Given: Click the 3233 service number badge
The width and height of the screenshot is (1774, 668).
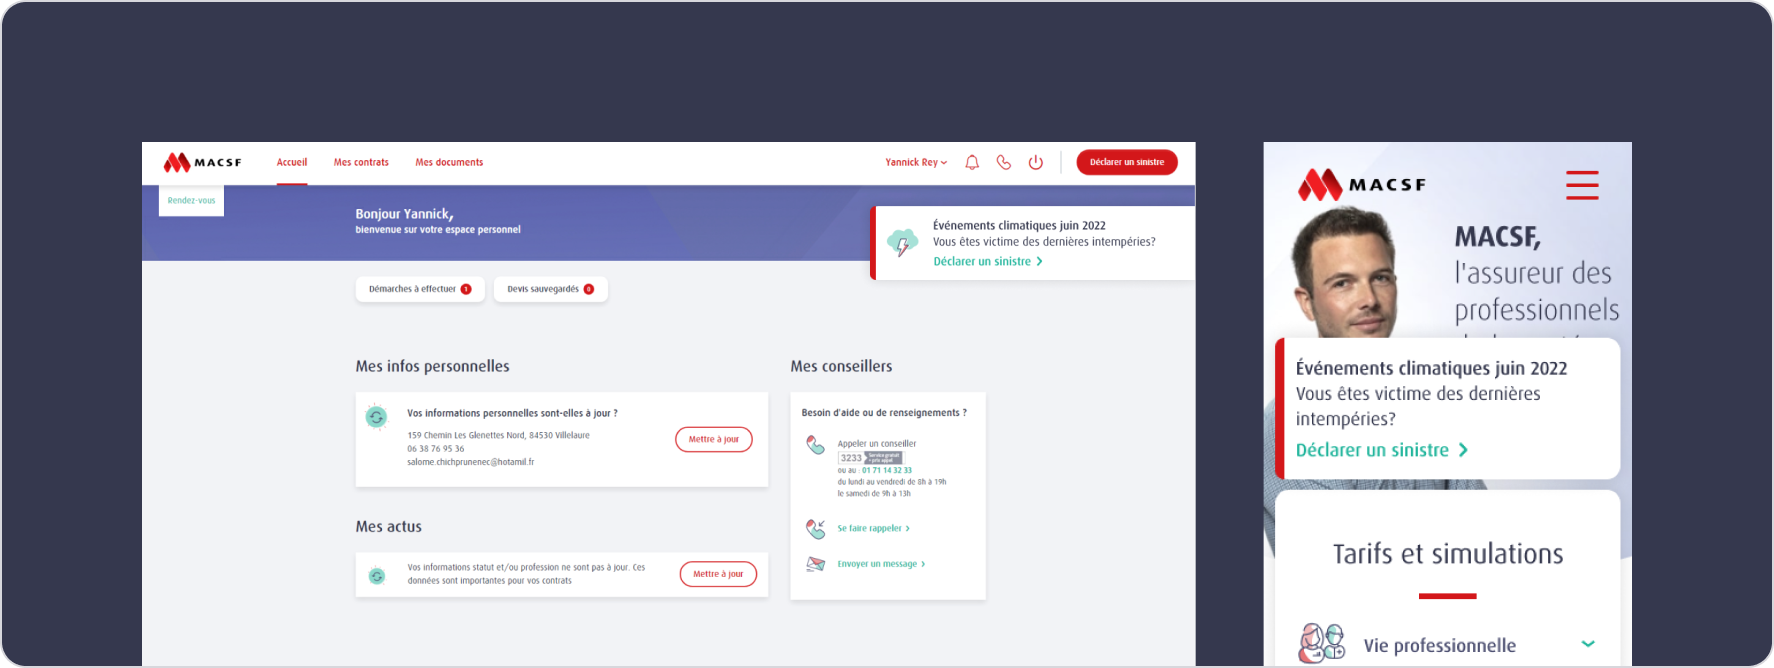Looking at the screenshot, I should [x=870, y=458].
